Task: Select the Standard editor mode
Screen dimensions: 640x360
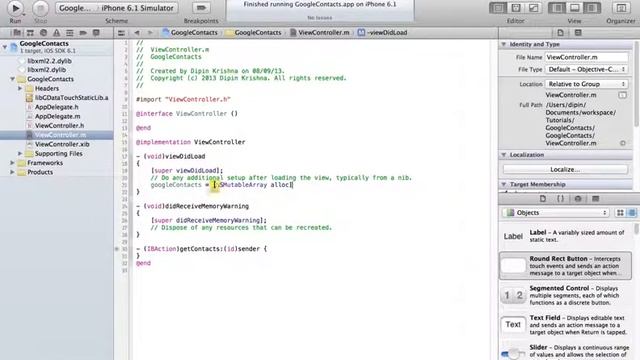Action: pos(498,8)
